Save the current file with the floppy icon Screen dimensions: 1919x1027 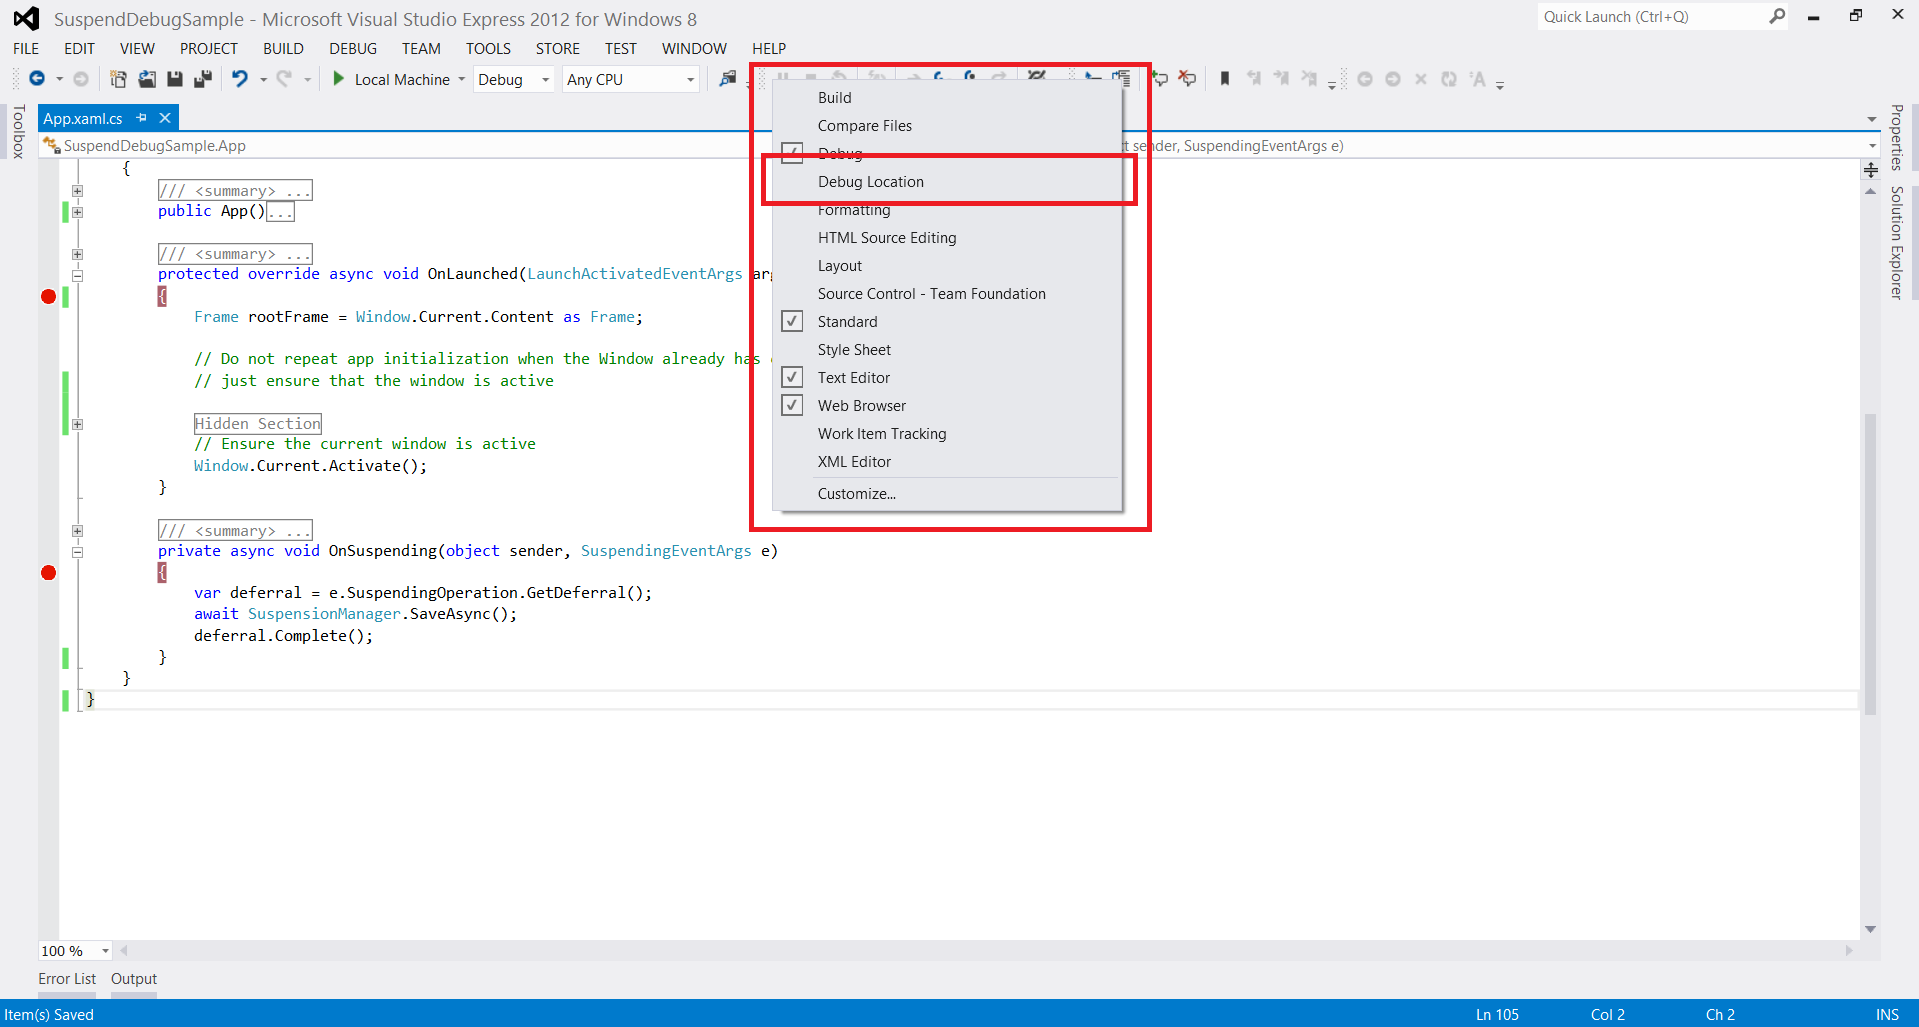pyautogui.click(x=175, y=79)
